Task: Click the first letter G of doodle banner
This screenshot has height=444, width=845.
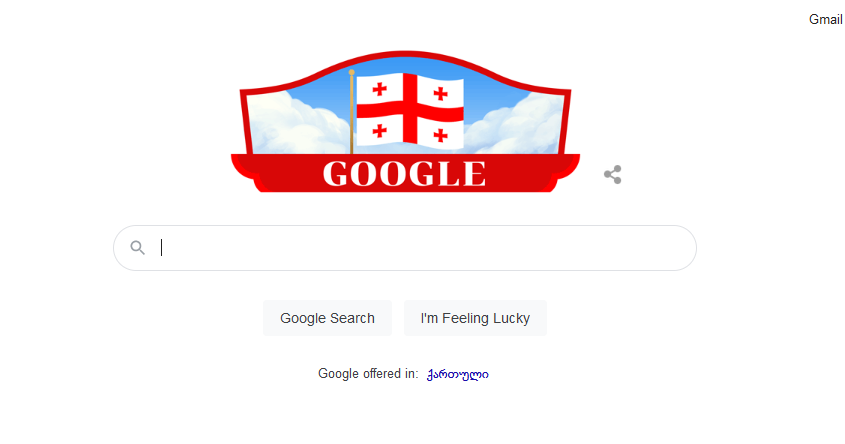Action: pos(336,174)
